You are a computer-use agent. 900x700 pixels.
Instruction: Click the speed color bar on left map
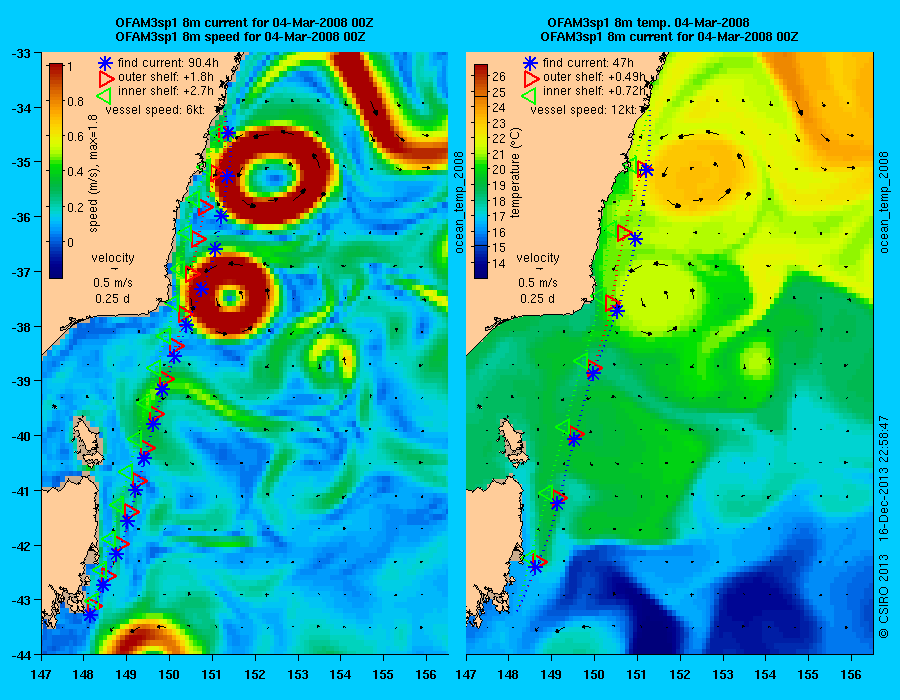click(56, 170)
